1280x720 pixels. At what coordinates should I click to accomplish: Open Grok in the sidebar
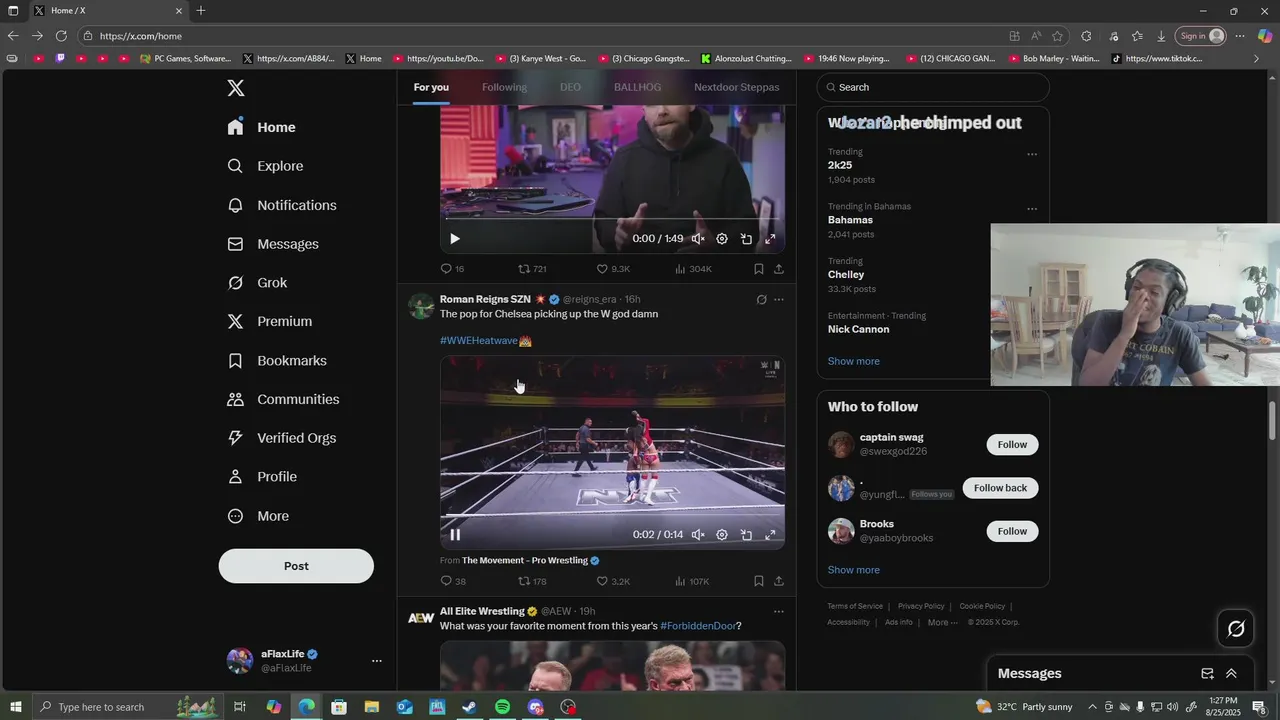pyautogui.click(x=257, y=283)
